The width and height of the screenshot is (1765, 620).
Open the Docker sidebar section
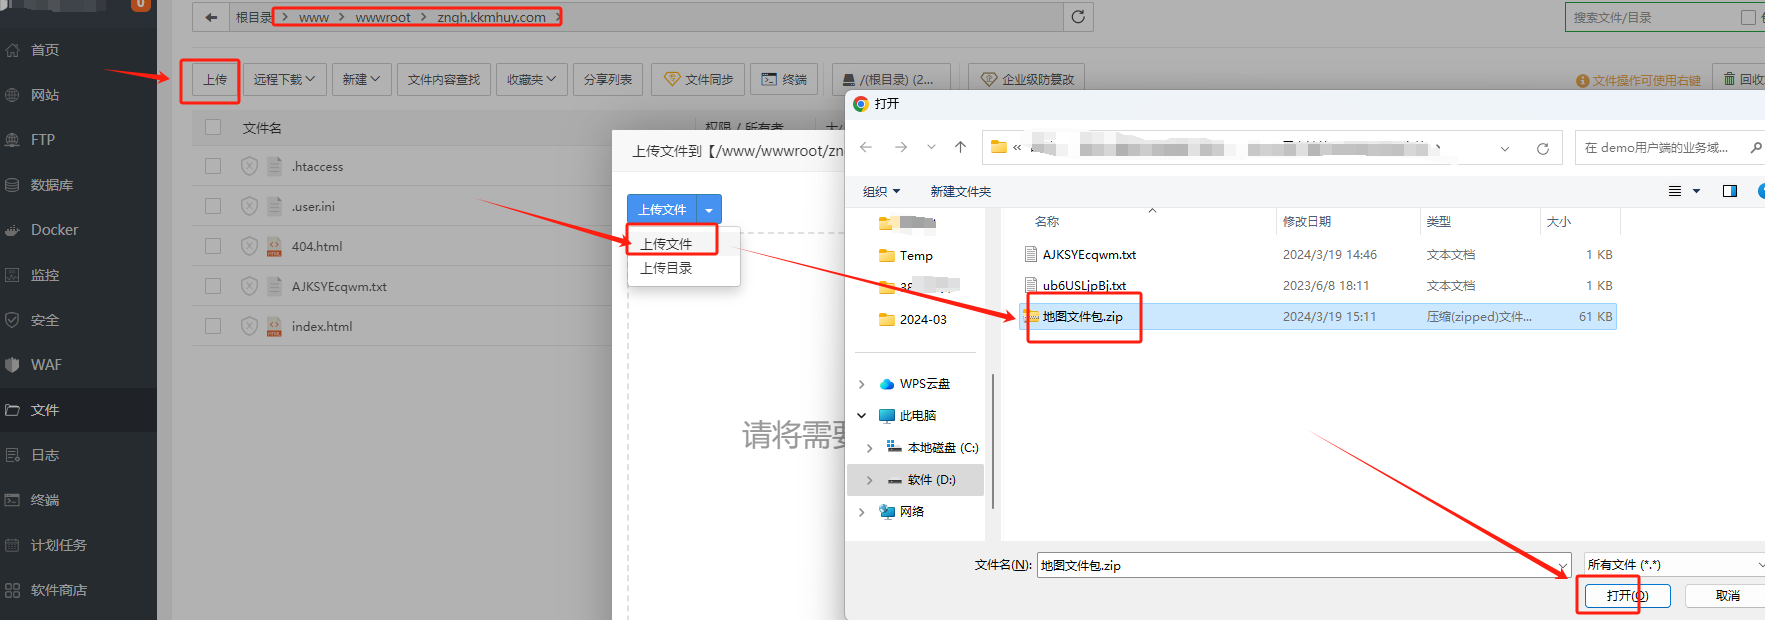(x=54, y=230)
